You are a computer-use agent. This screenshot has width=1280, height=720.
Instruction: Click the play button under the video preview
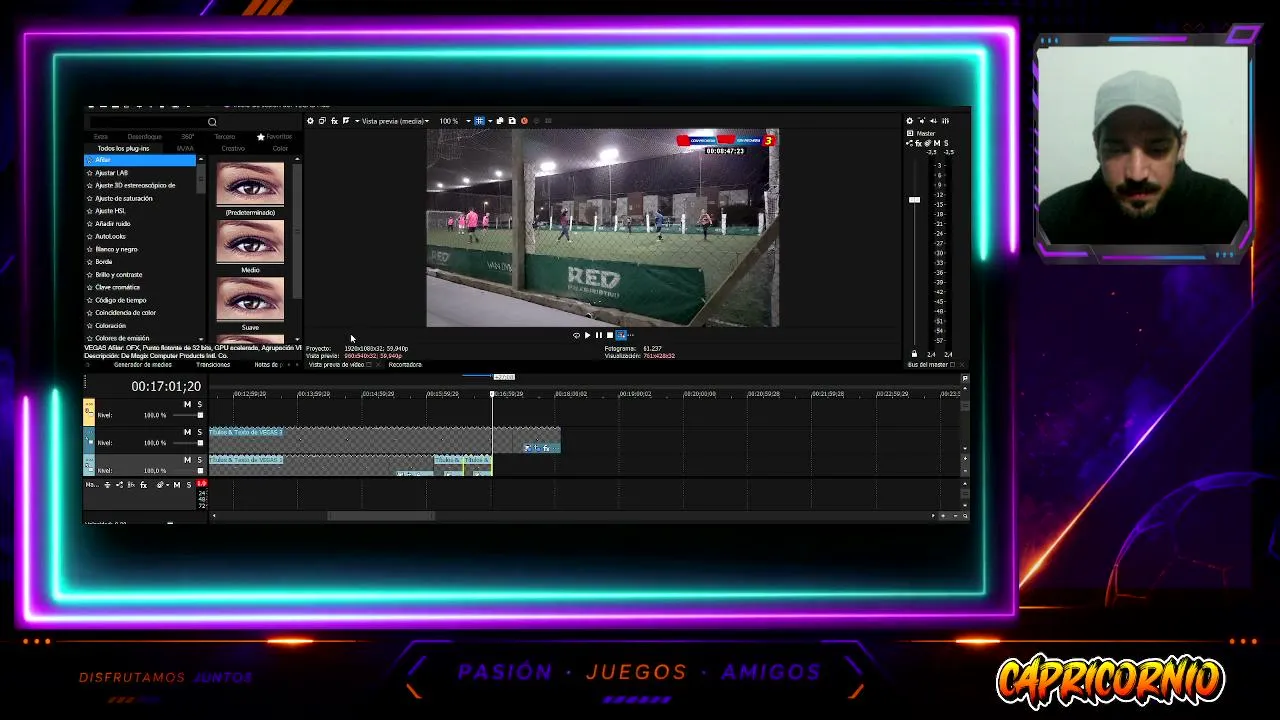point(587,336)
